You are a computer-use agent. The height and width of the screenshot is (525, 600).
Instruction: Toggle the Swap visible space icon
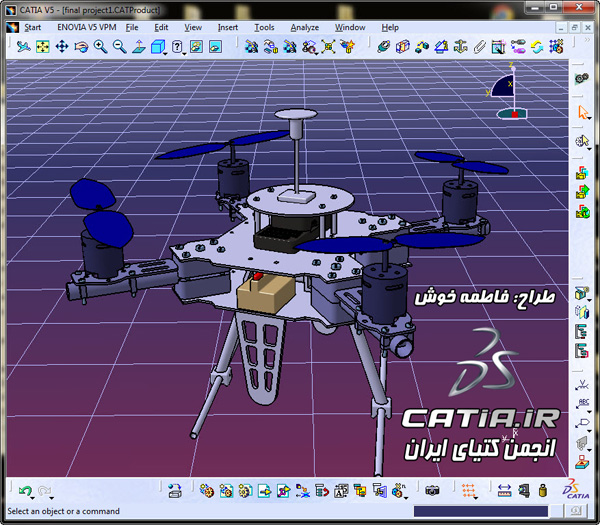pyautogui.click(x=215, y=46)
